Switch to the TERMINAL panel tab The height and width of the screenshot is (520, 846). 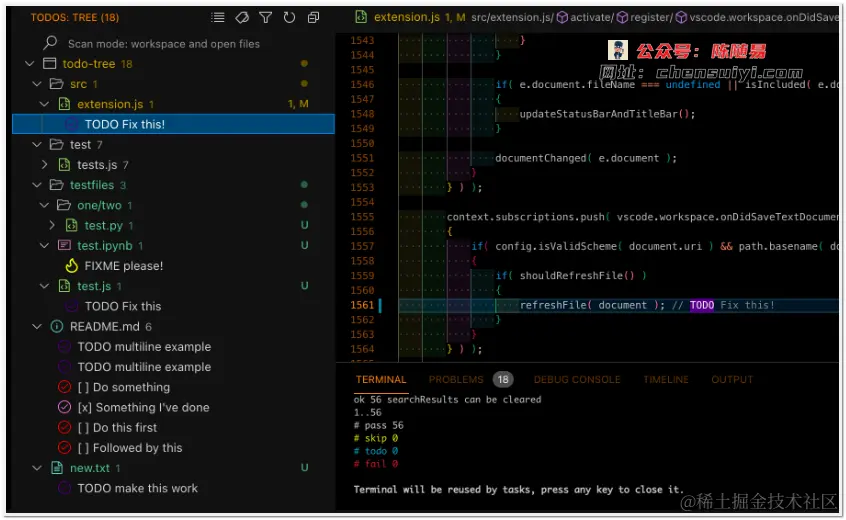tap(381, 380)
